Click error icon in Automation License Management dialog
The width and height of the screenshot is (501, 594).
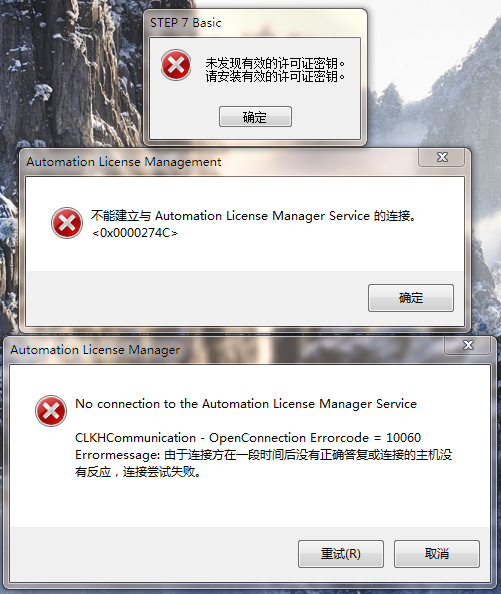67,223
